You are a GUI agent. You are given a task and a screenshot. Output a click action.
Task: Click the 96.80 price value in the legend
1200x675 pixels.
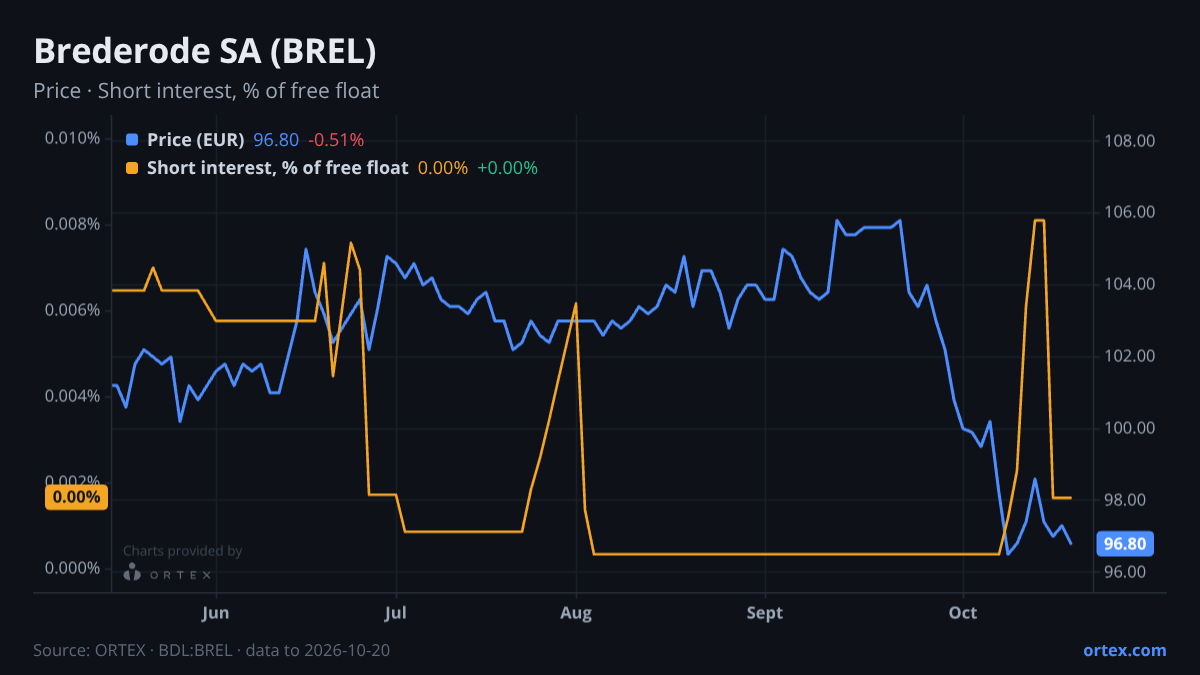[x=276, y=140]
